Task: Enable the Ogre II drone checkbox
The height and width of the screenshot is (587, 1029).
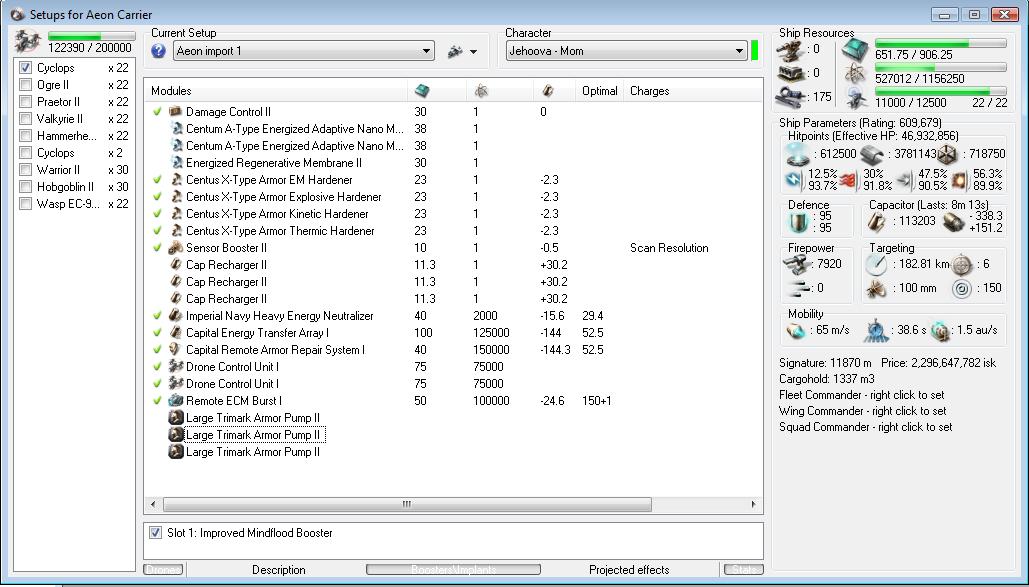Action: [27, 85]
